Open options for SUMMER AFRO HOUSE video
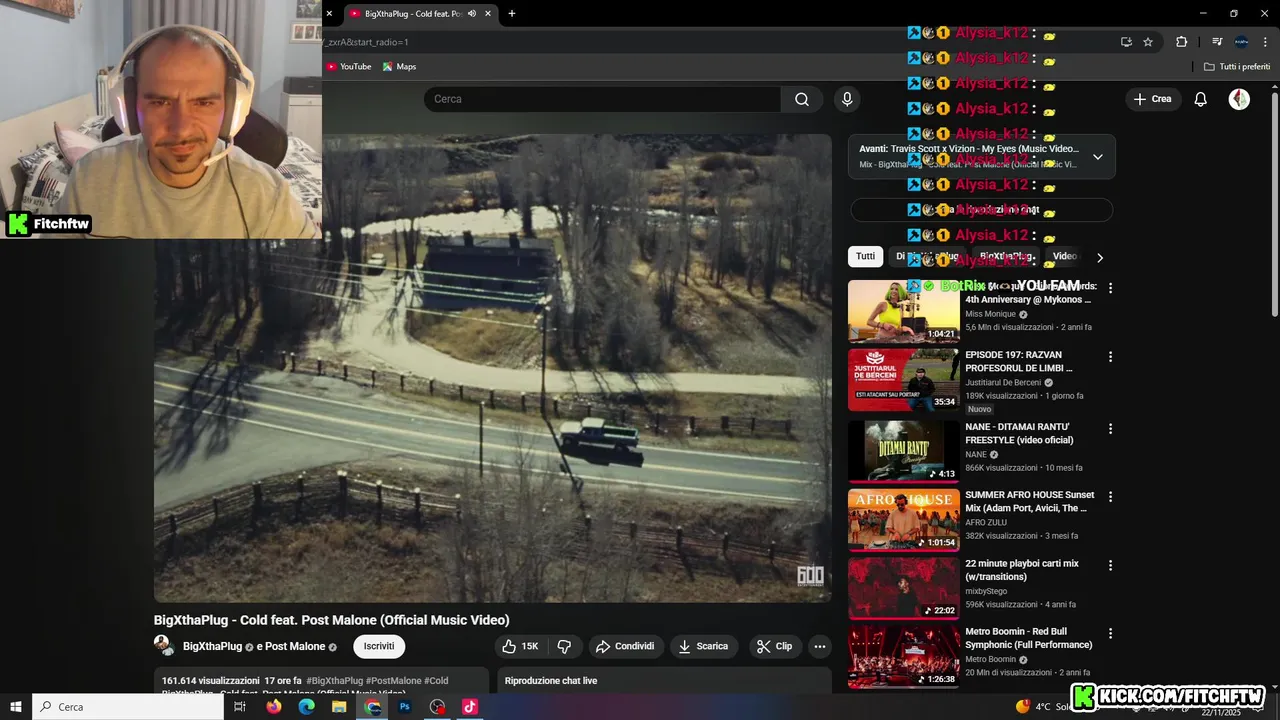 (x=1110, y=497)
